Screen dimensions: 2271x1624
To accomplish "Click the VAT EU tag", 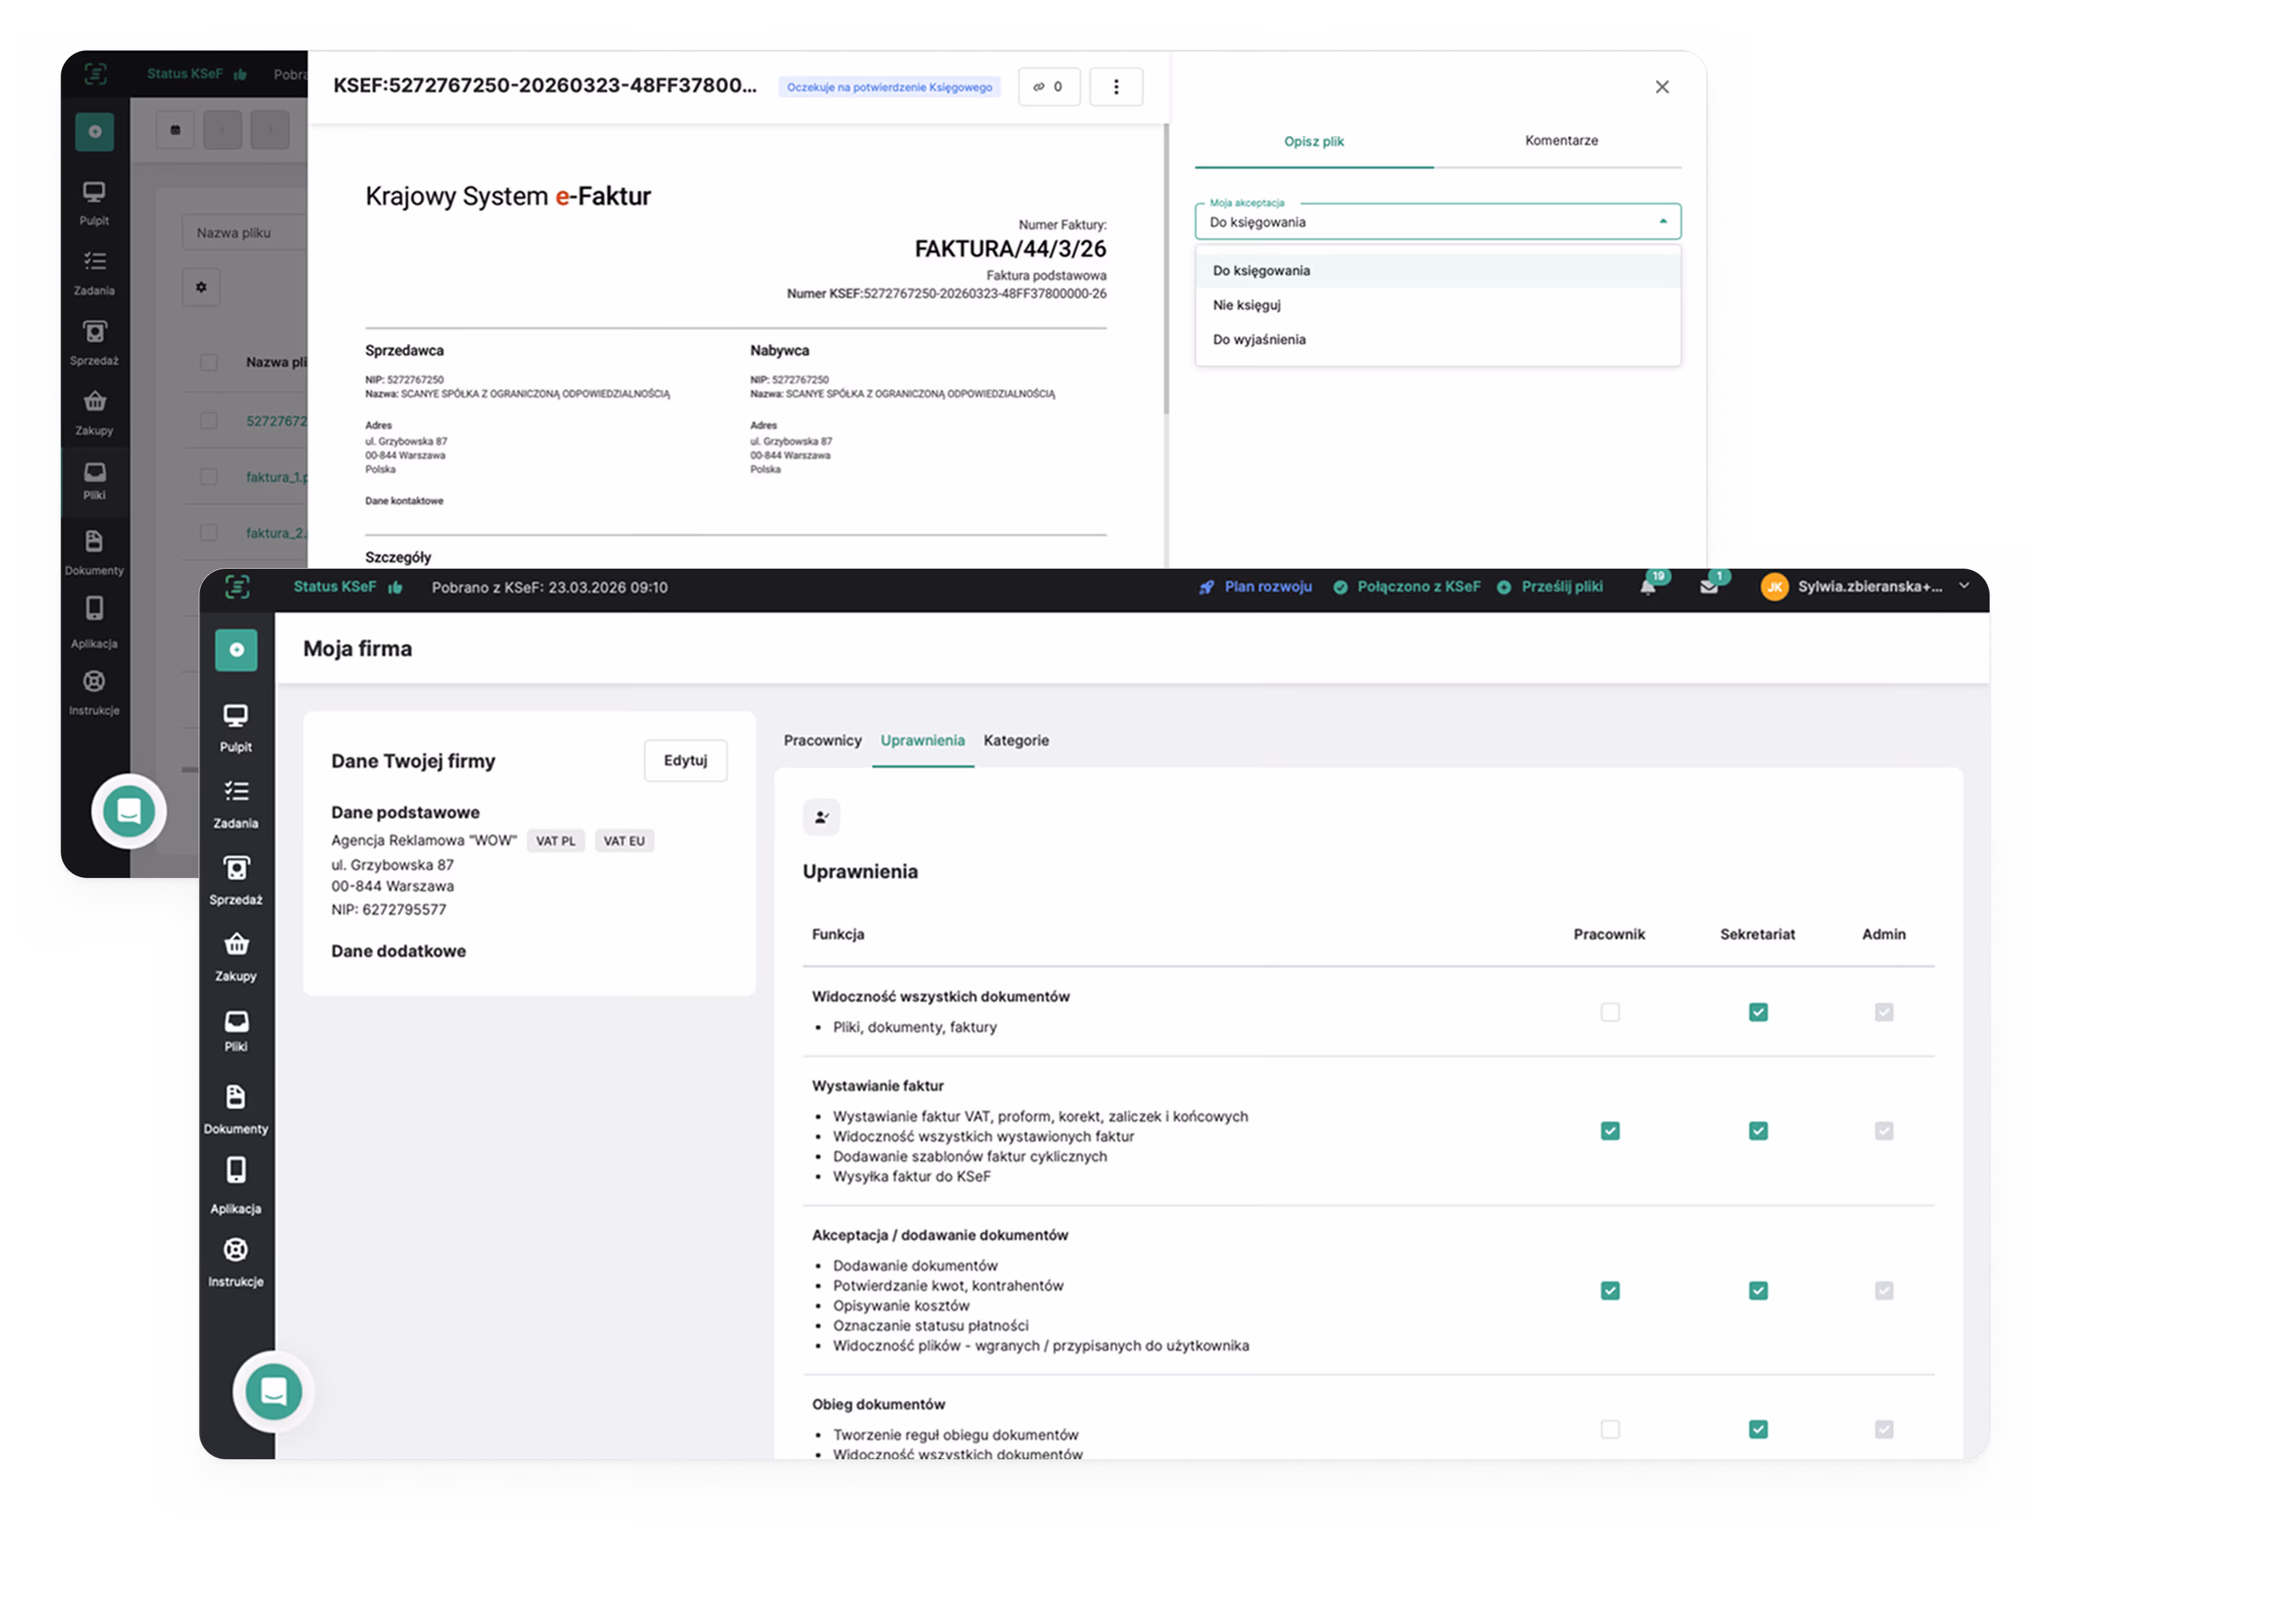I will 624,841.
